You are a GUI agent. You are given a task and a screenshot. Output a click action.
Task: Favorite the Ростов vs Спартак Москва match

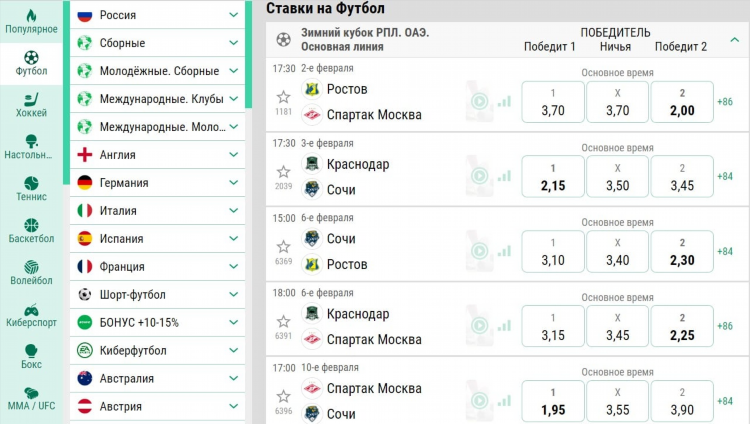[x=284, y=97]
